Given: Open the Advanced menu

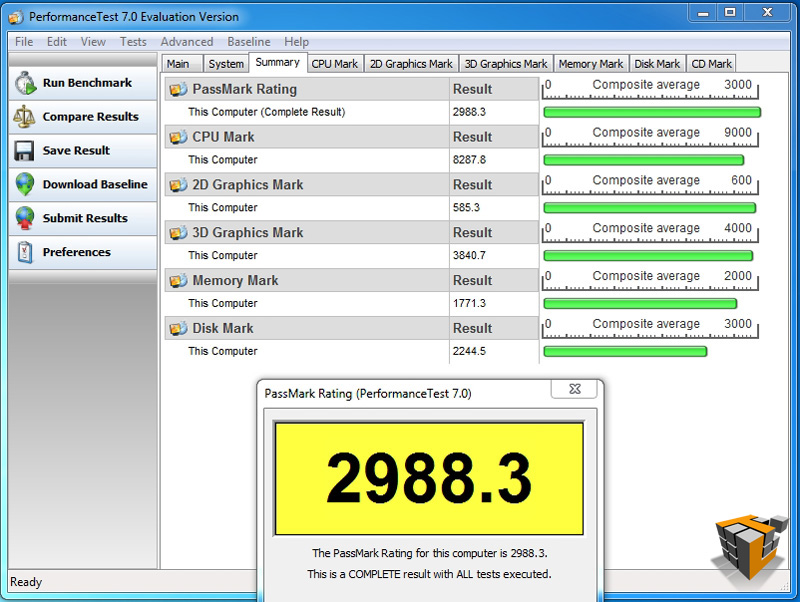Looking at the screenshot, I should coord(187,42).
